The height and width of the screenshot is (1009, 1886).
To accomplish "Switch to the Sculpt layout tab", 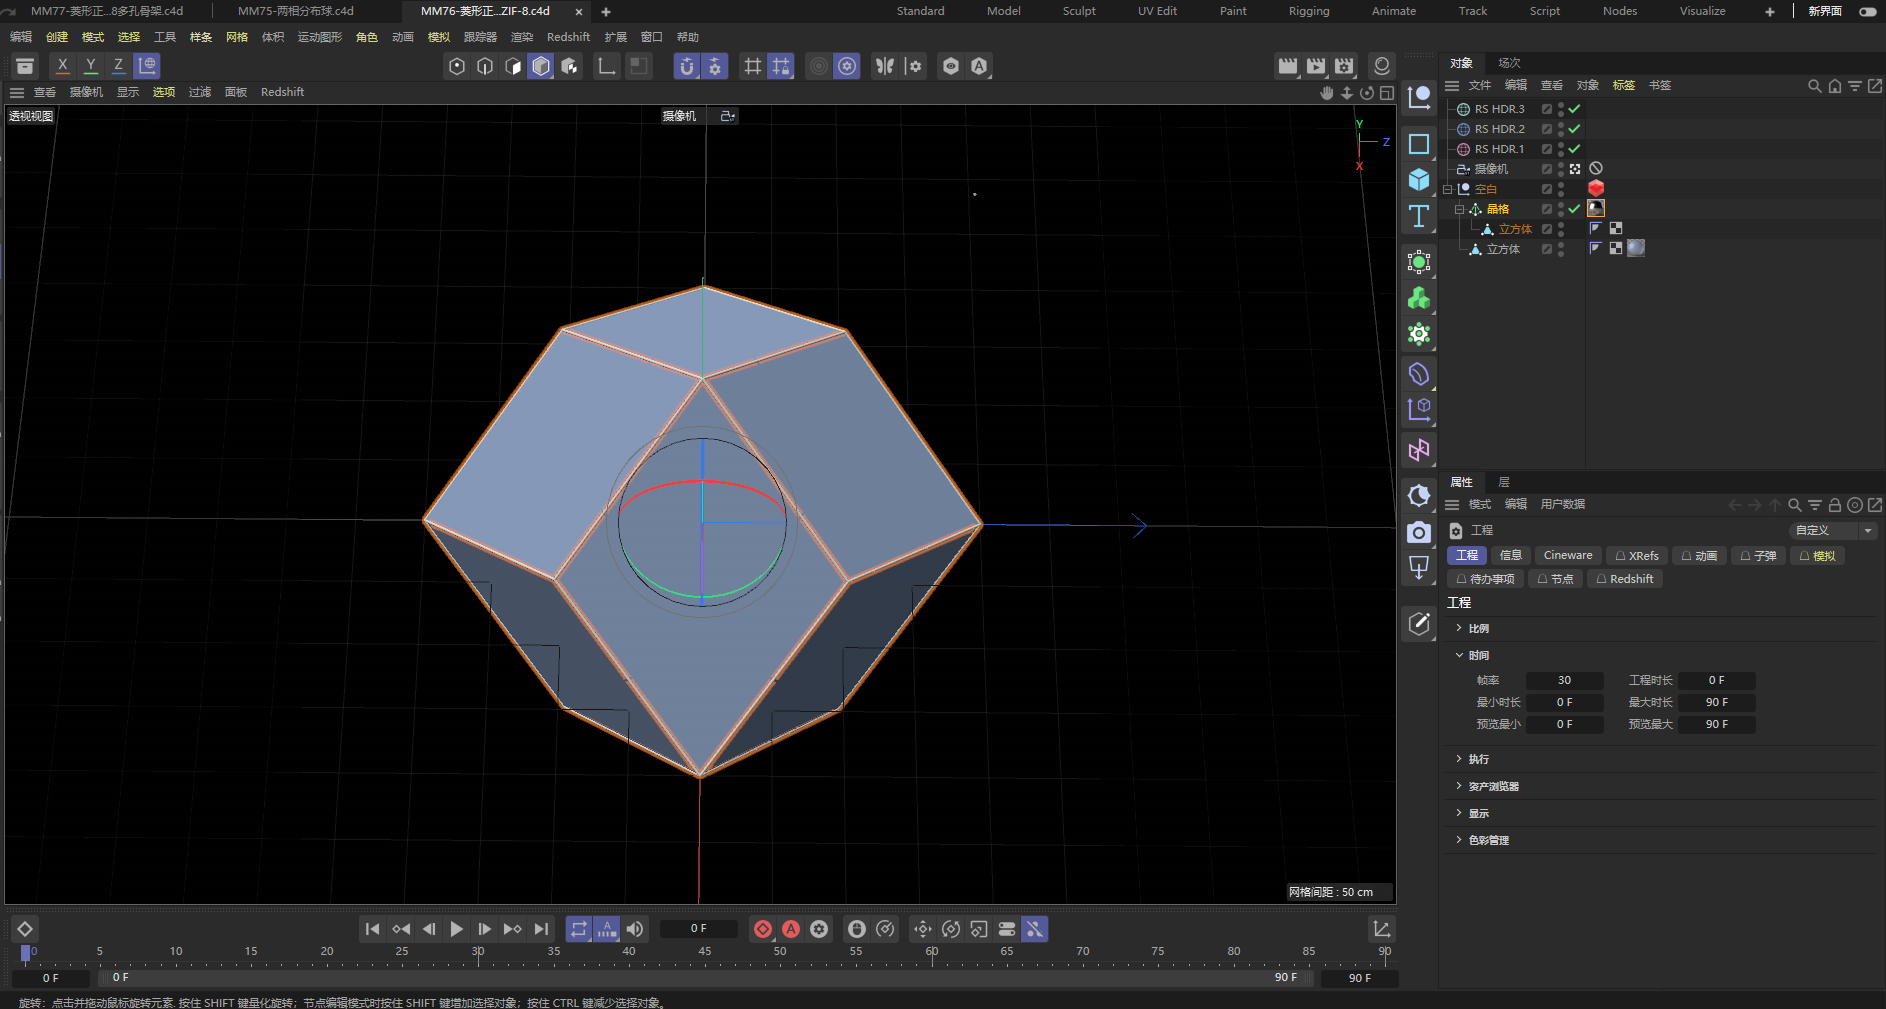I will (x=1079, y=11).
